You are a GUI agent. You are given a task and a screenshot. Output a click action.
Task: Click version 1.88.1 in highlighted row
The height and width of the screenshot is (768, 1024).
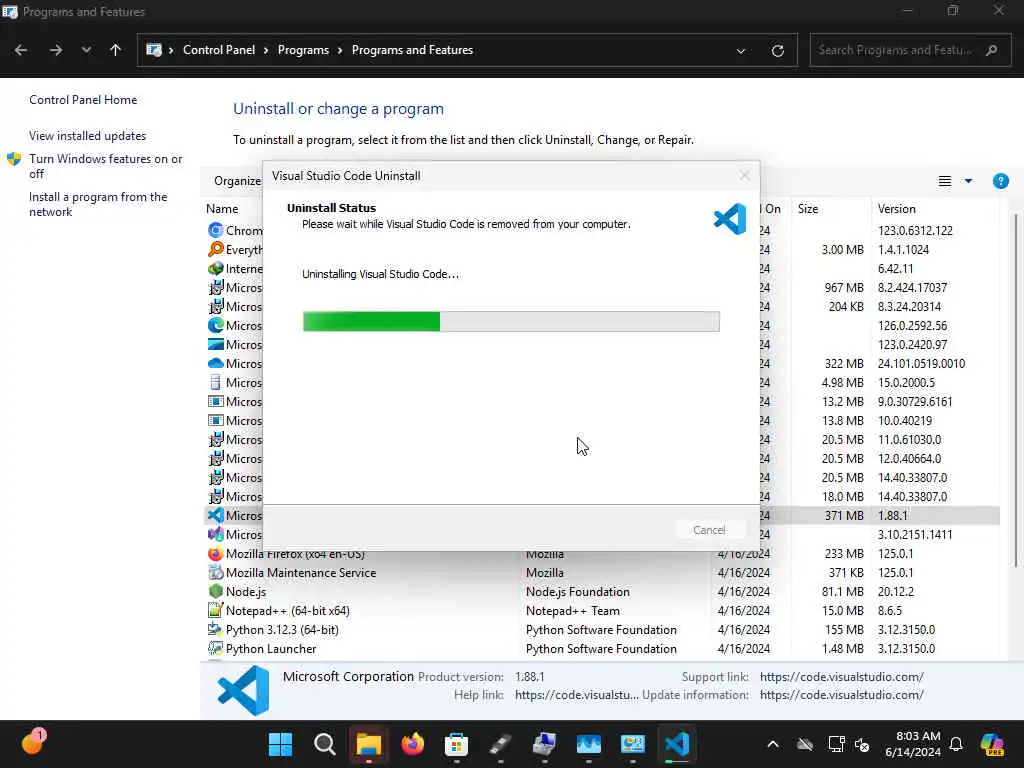click(892, 516)
